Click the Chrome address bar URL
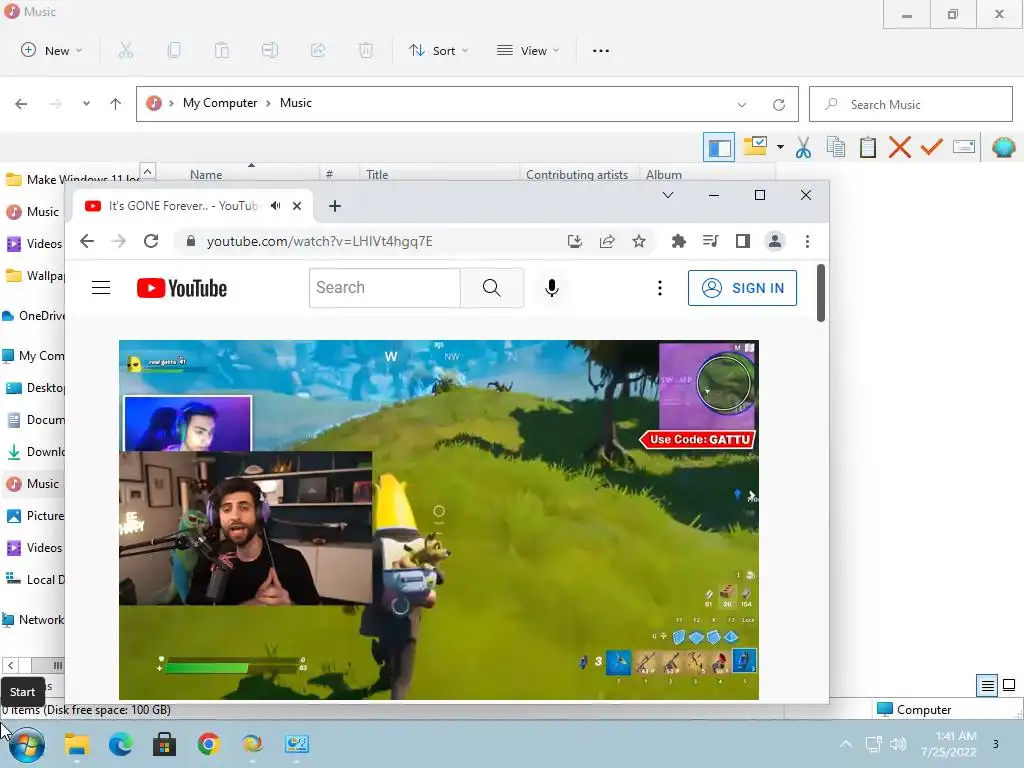The height and width of the screenshot is (768, 1024). tap(319, 242)
